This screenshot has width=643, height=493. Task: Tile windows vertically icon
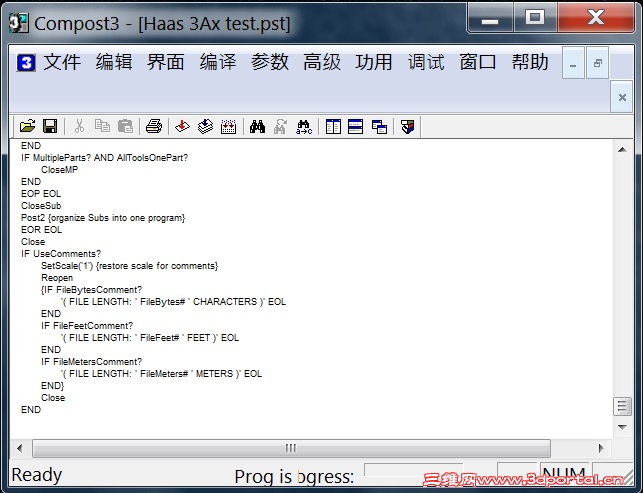333,126
